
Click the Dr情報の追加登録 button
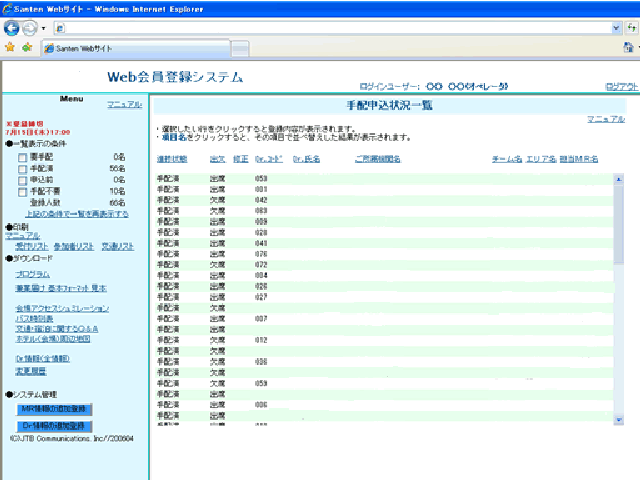[x=54, y=426]
